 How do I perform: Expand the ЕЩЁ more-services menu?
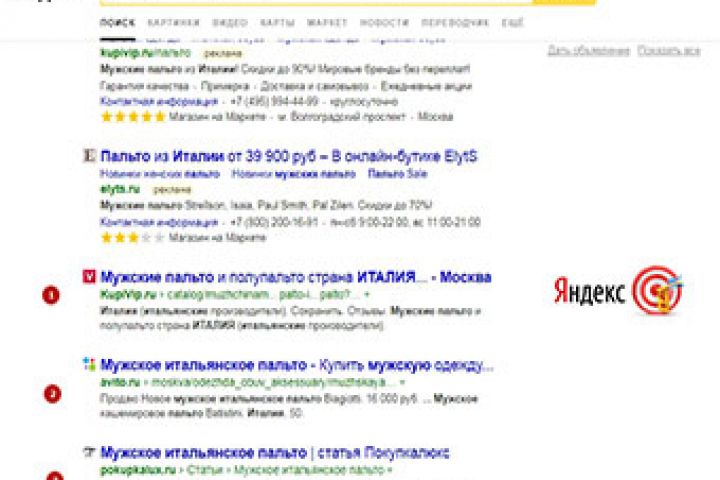coord(512,23)
